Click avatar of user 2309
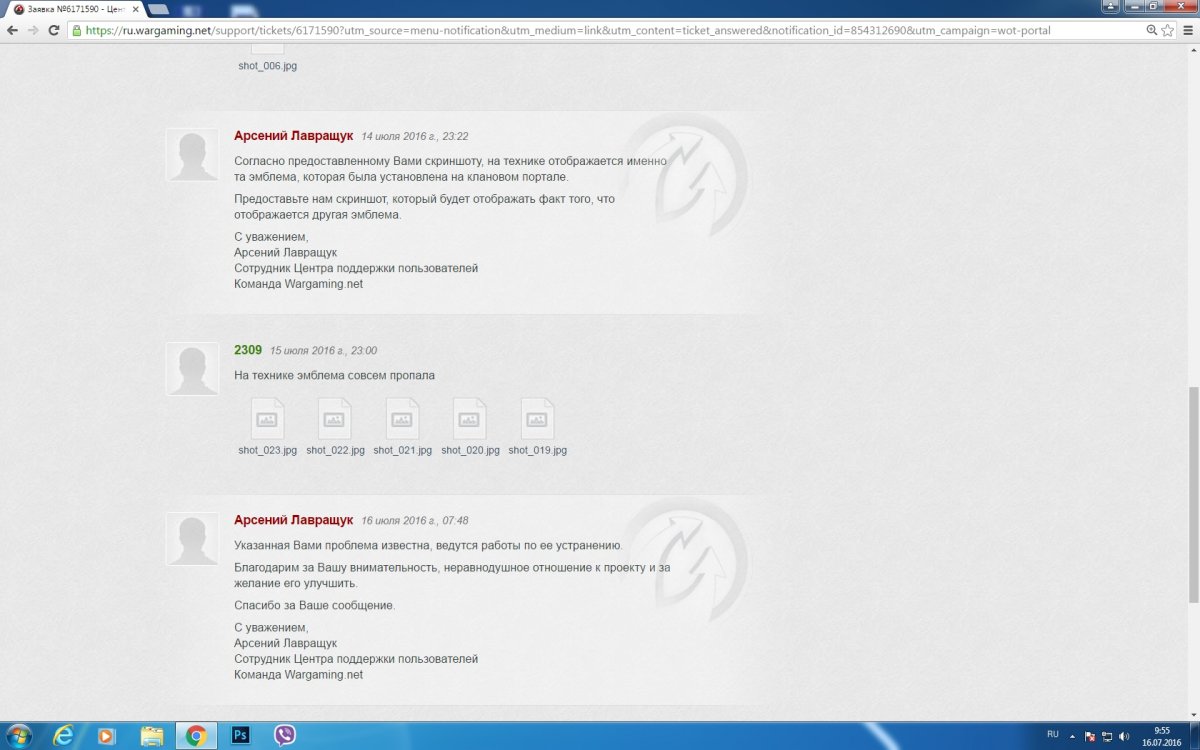Screen dimensions: 1200x750 coord(192,369)
